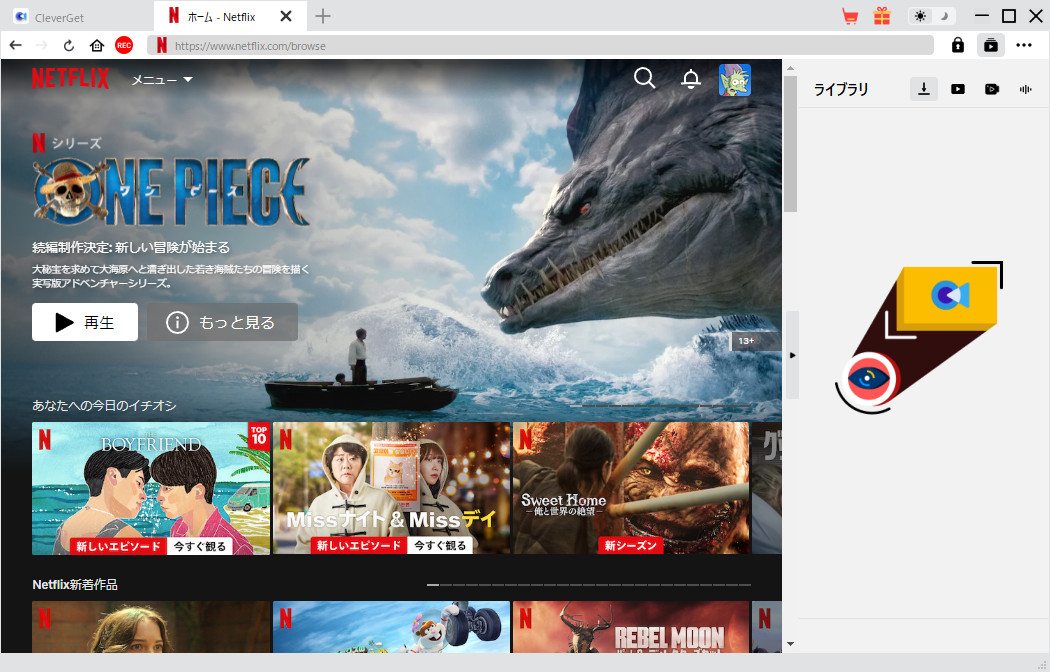The image size is (1050, 672).
Task: Open the gift box promotions icon
Action: pyautogui.click(x=882, y=16)
